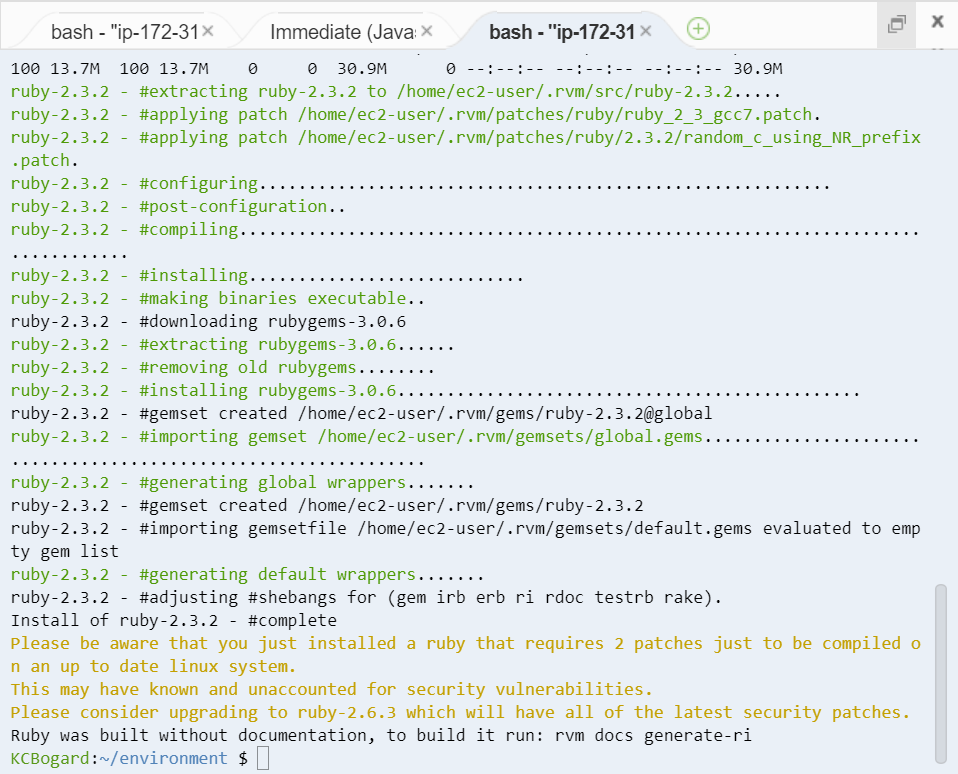Select the active bash ip-172-31 tab

coord(561,32)
